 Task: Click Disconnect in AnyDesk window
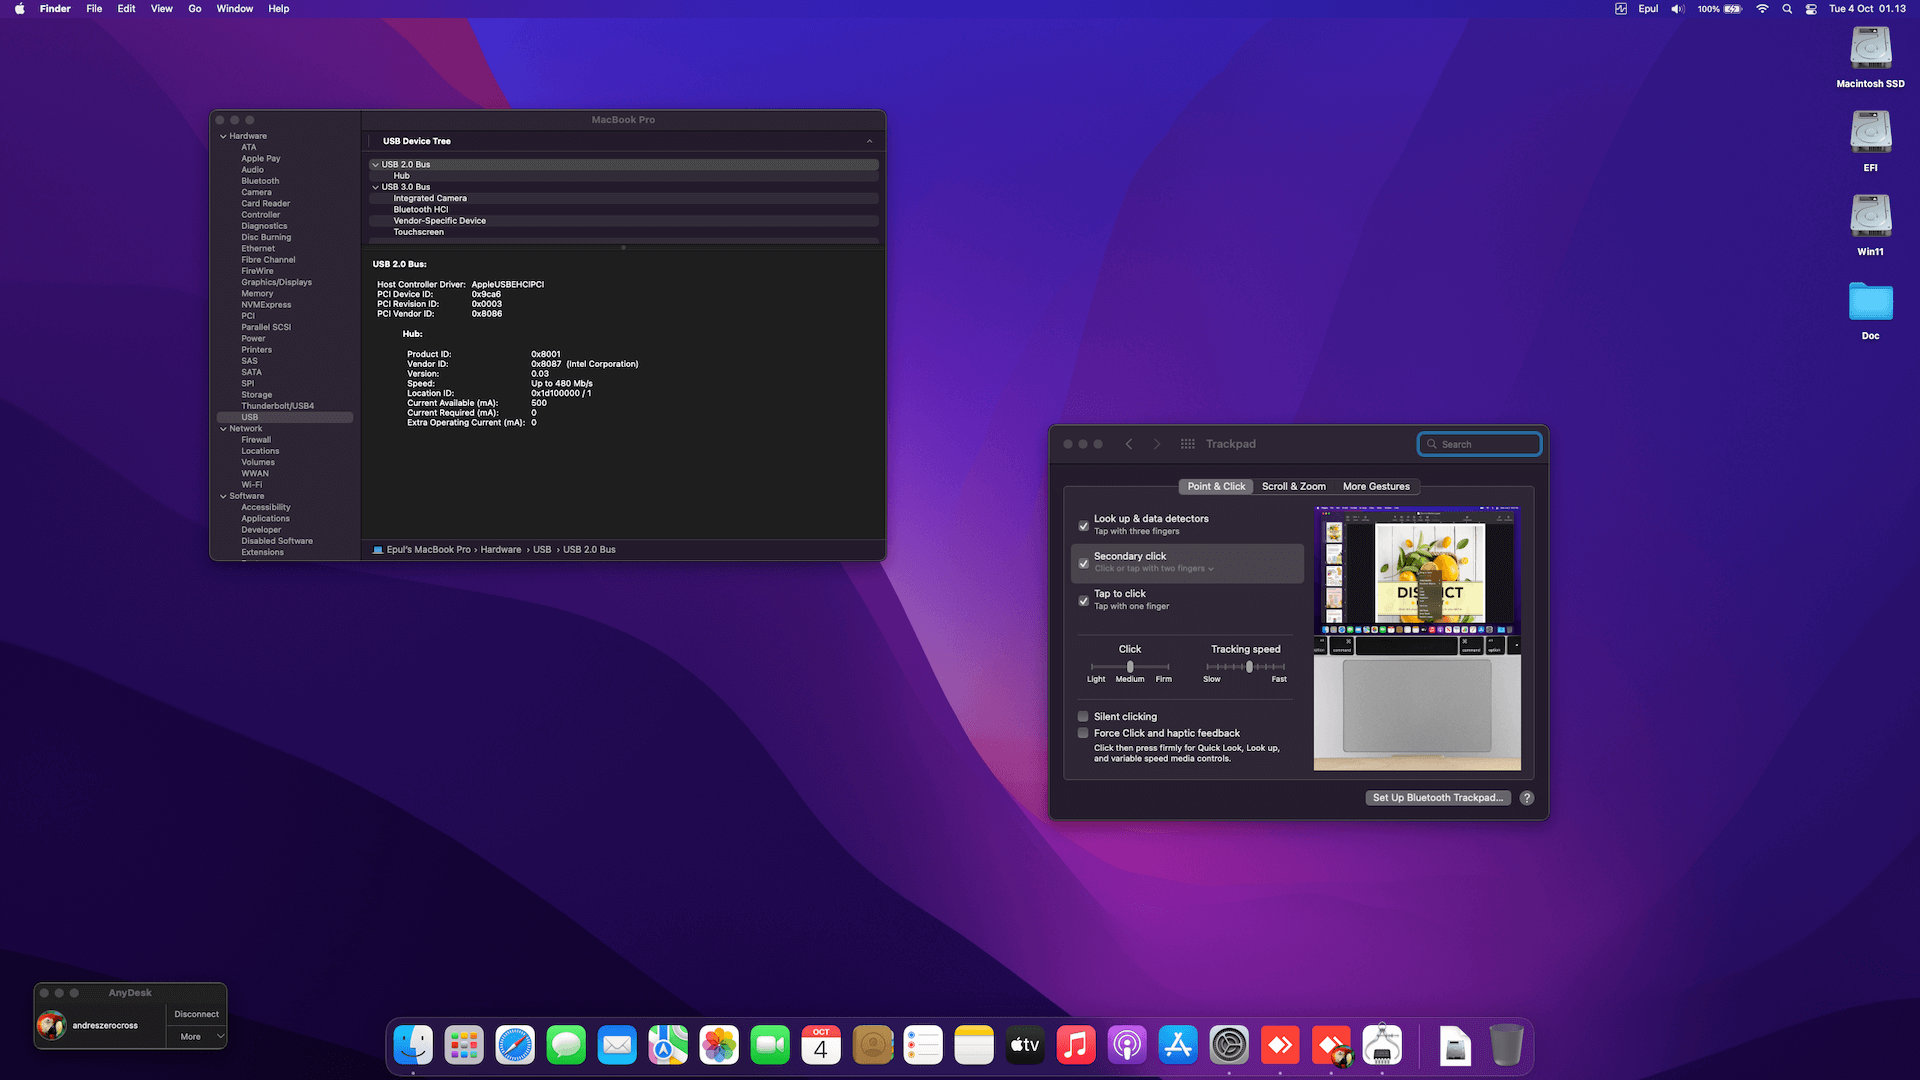pos(197,1014)
